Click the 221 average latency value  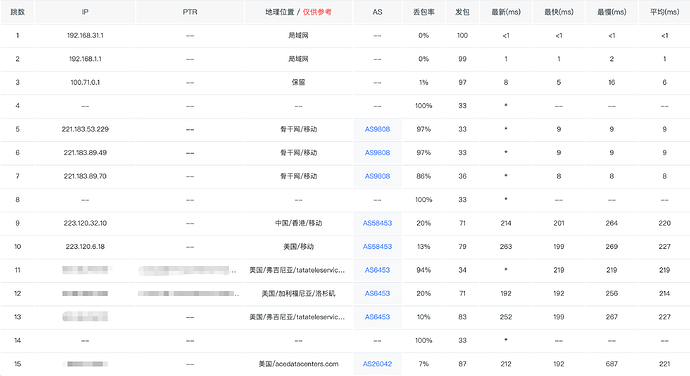pos(664,364)
